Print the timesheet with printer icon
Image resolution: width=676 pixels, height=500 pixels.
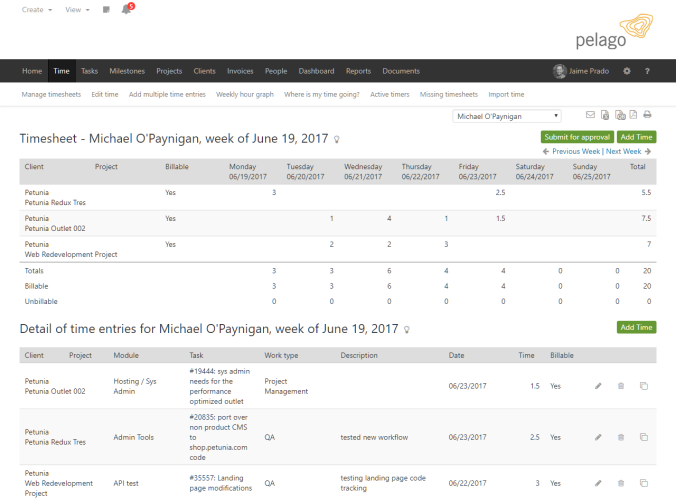(647, 115)
